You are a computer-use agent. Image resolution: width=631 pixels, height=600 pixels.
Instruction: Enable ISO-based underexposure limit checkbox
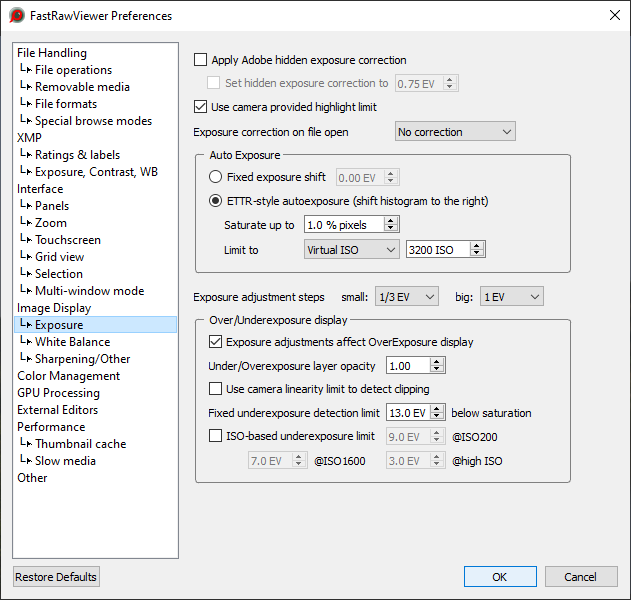pyautogui.click(x=217, y=436)
